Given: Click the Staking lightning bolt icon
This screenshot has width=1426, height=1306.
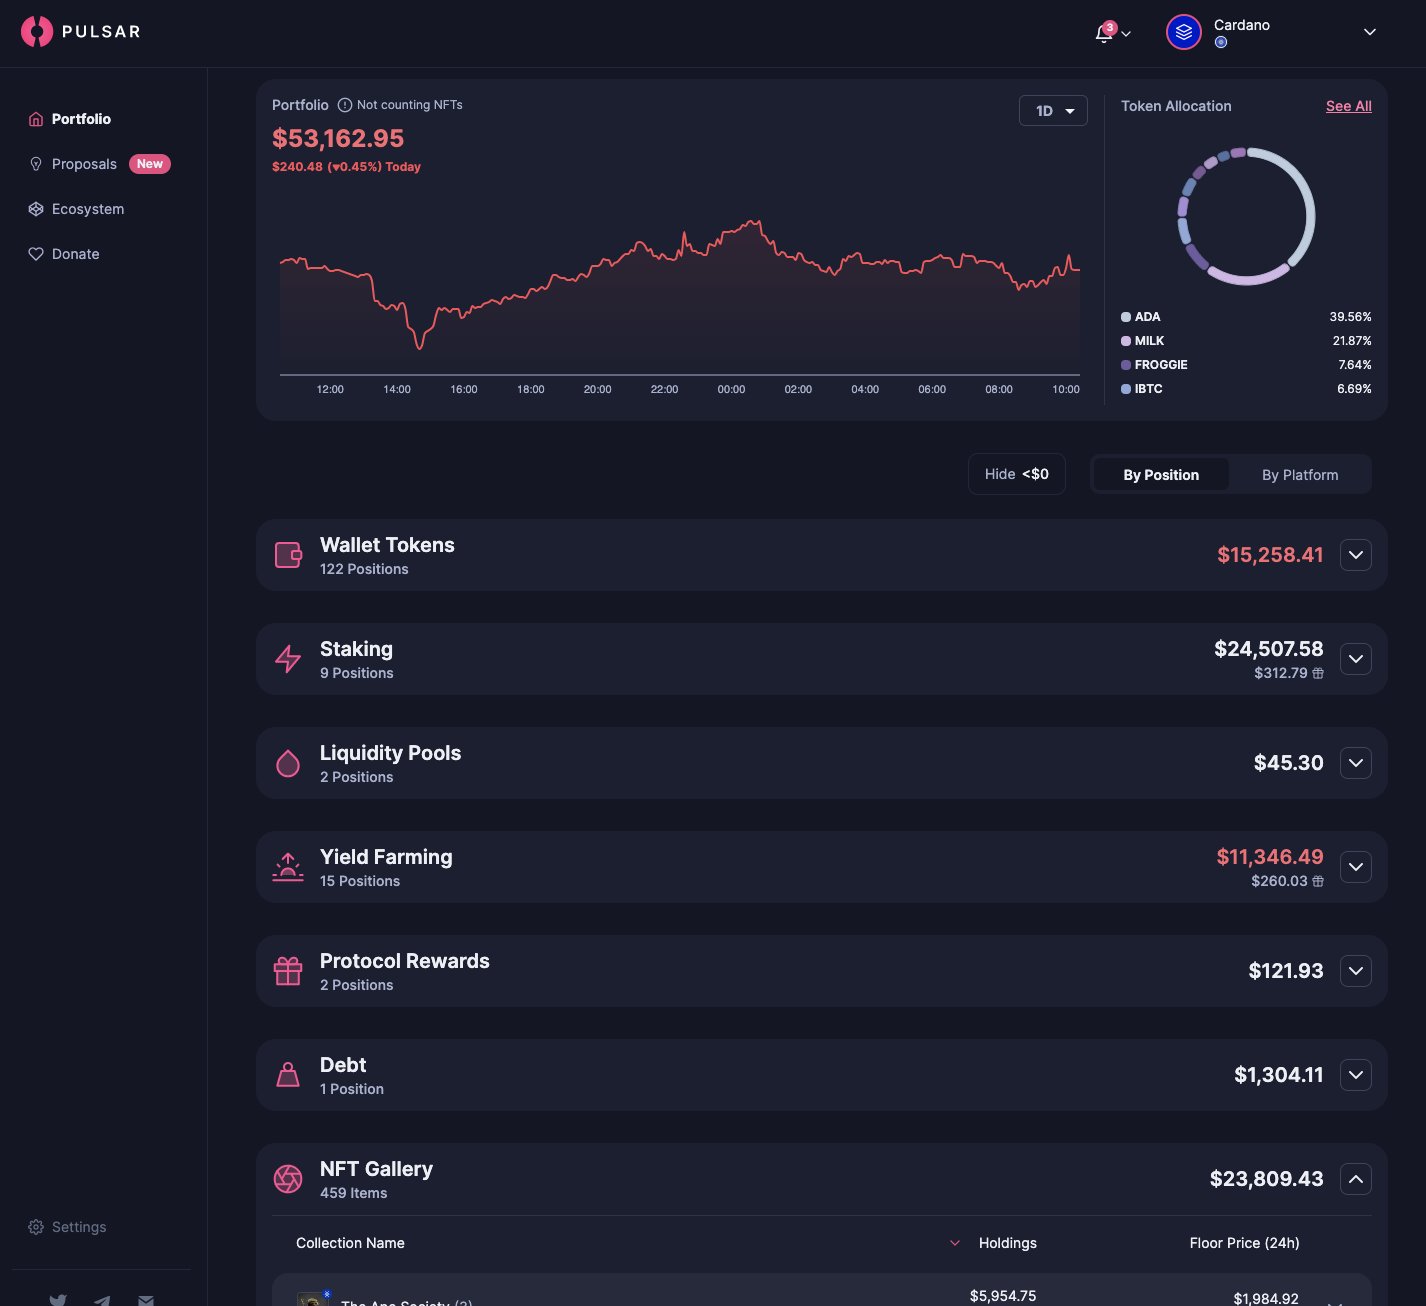Looking at the screenshot, I should tap(288, 659).
